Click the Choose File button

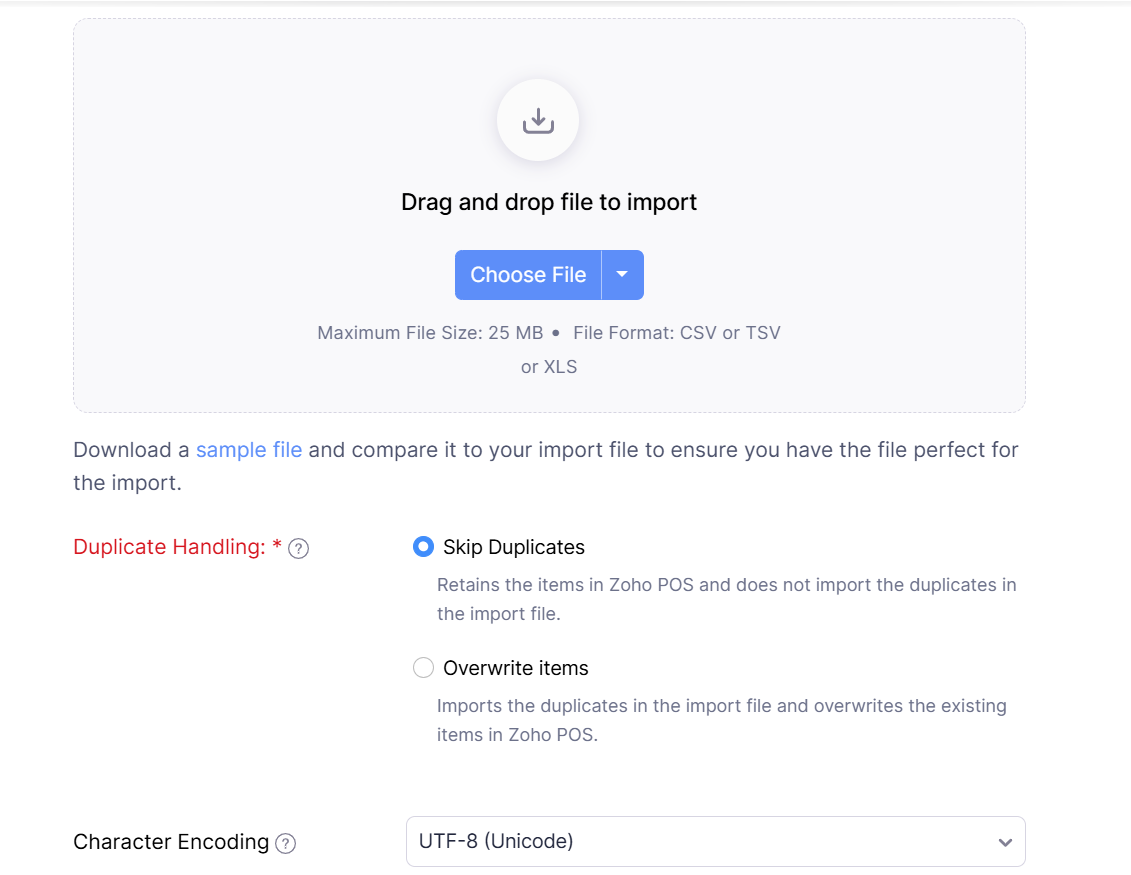(x=528, y=275)
